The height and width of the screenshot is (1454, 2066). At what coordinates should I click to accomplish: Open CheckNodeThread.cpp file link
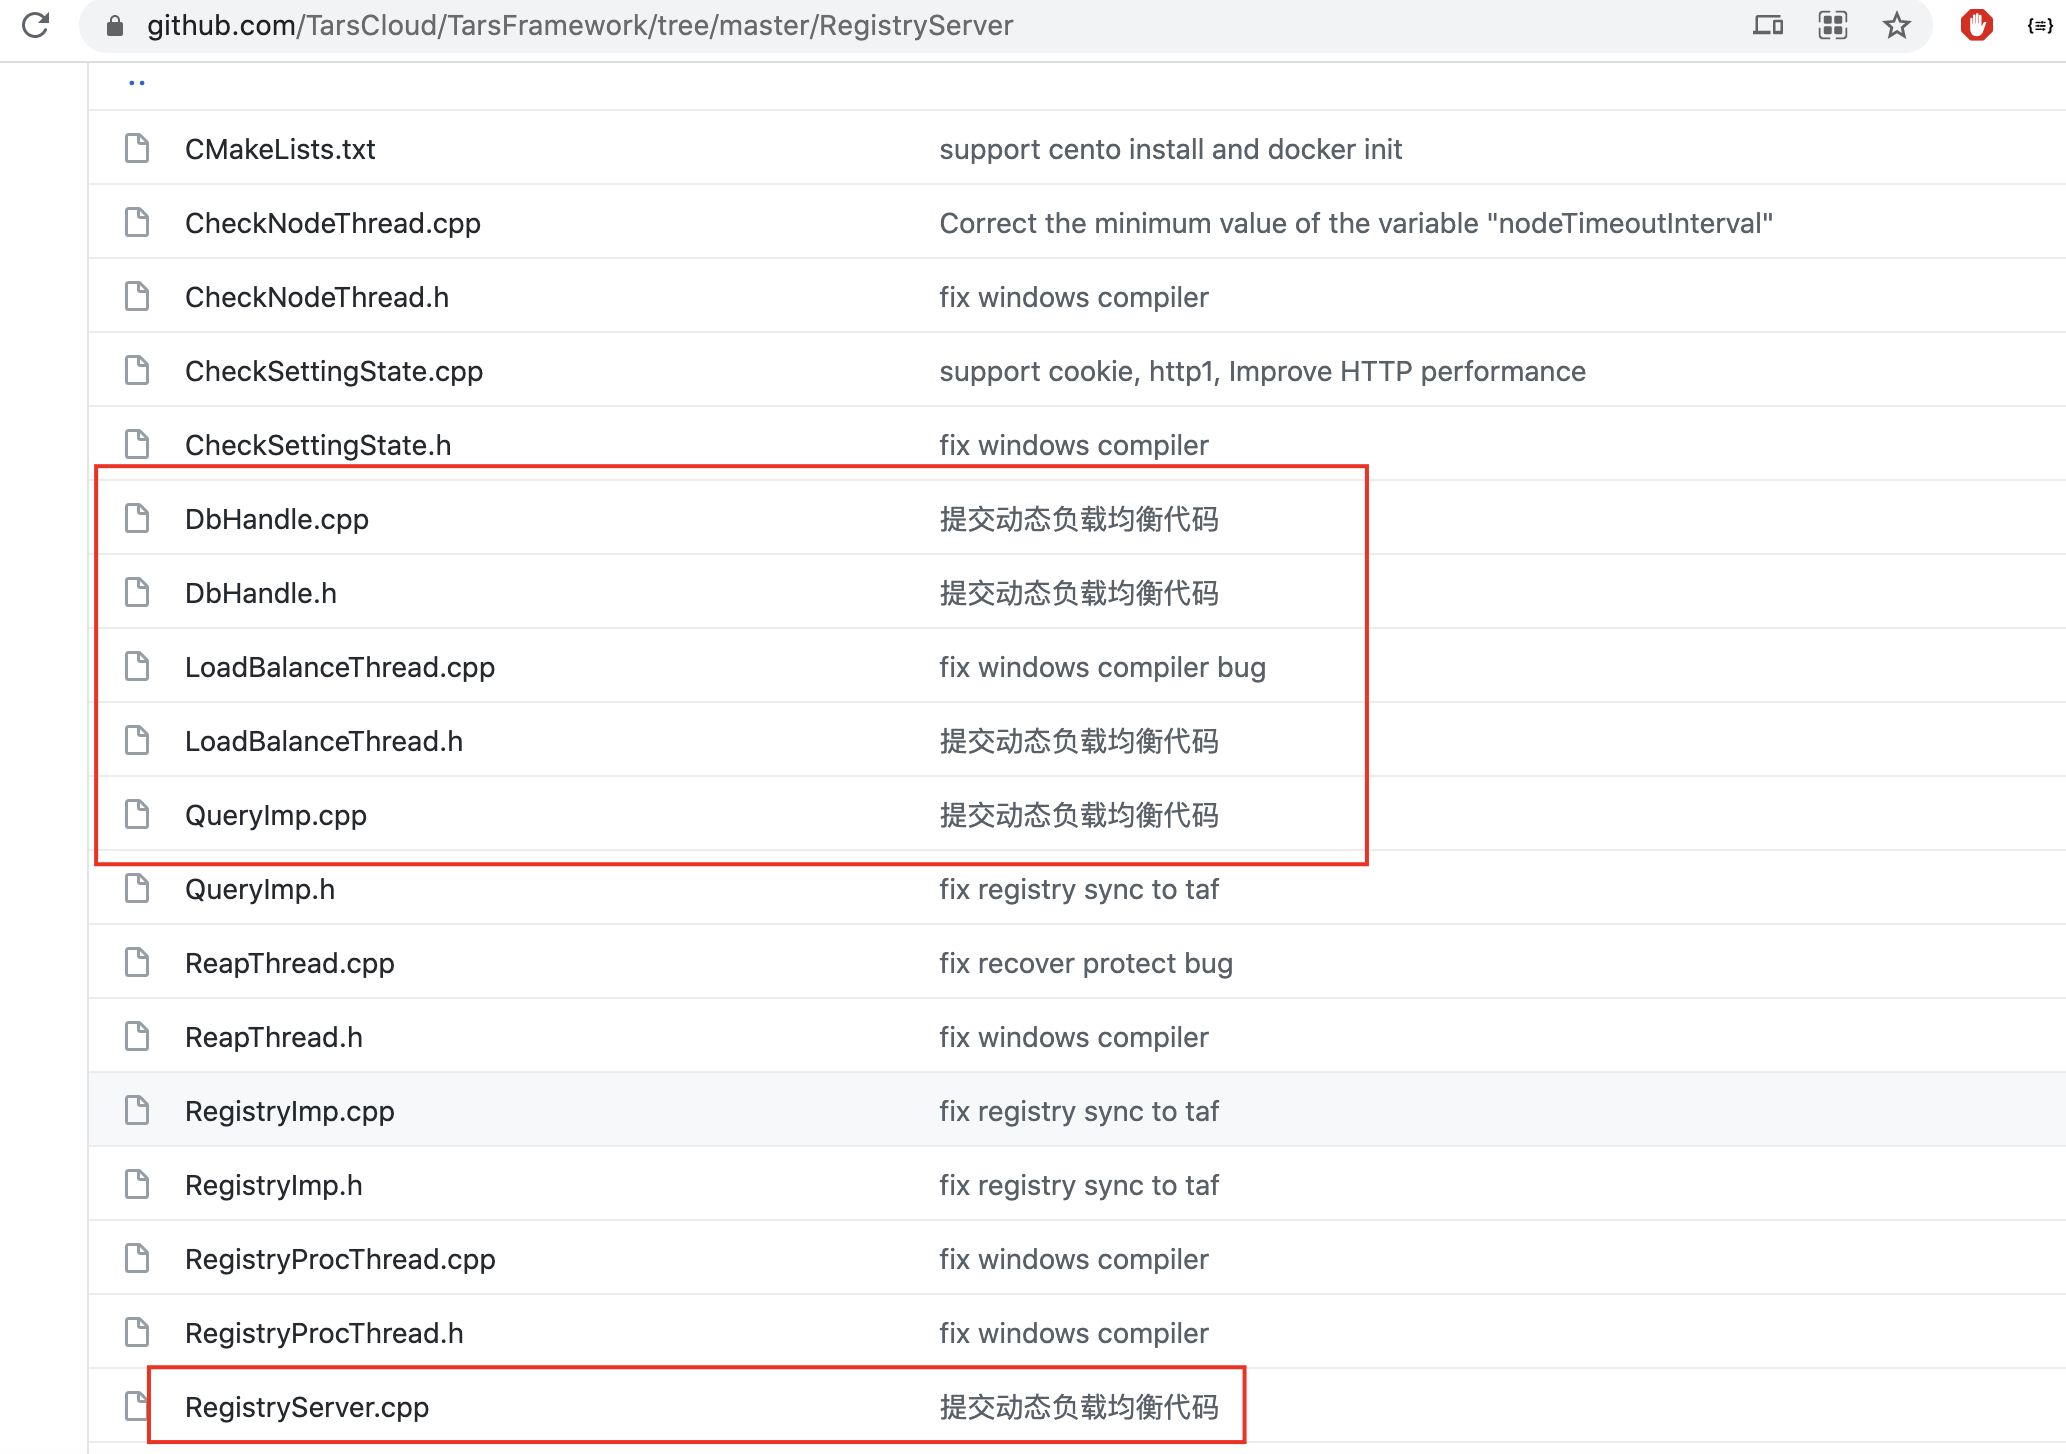point(333,223)
